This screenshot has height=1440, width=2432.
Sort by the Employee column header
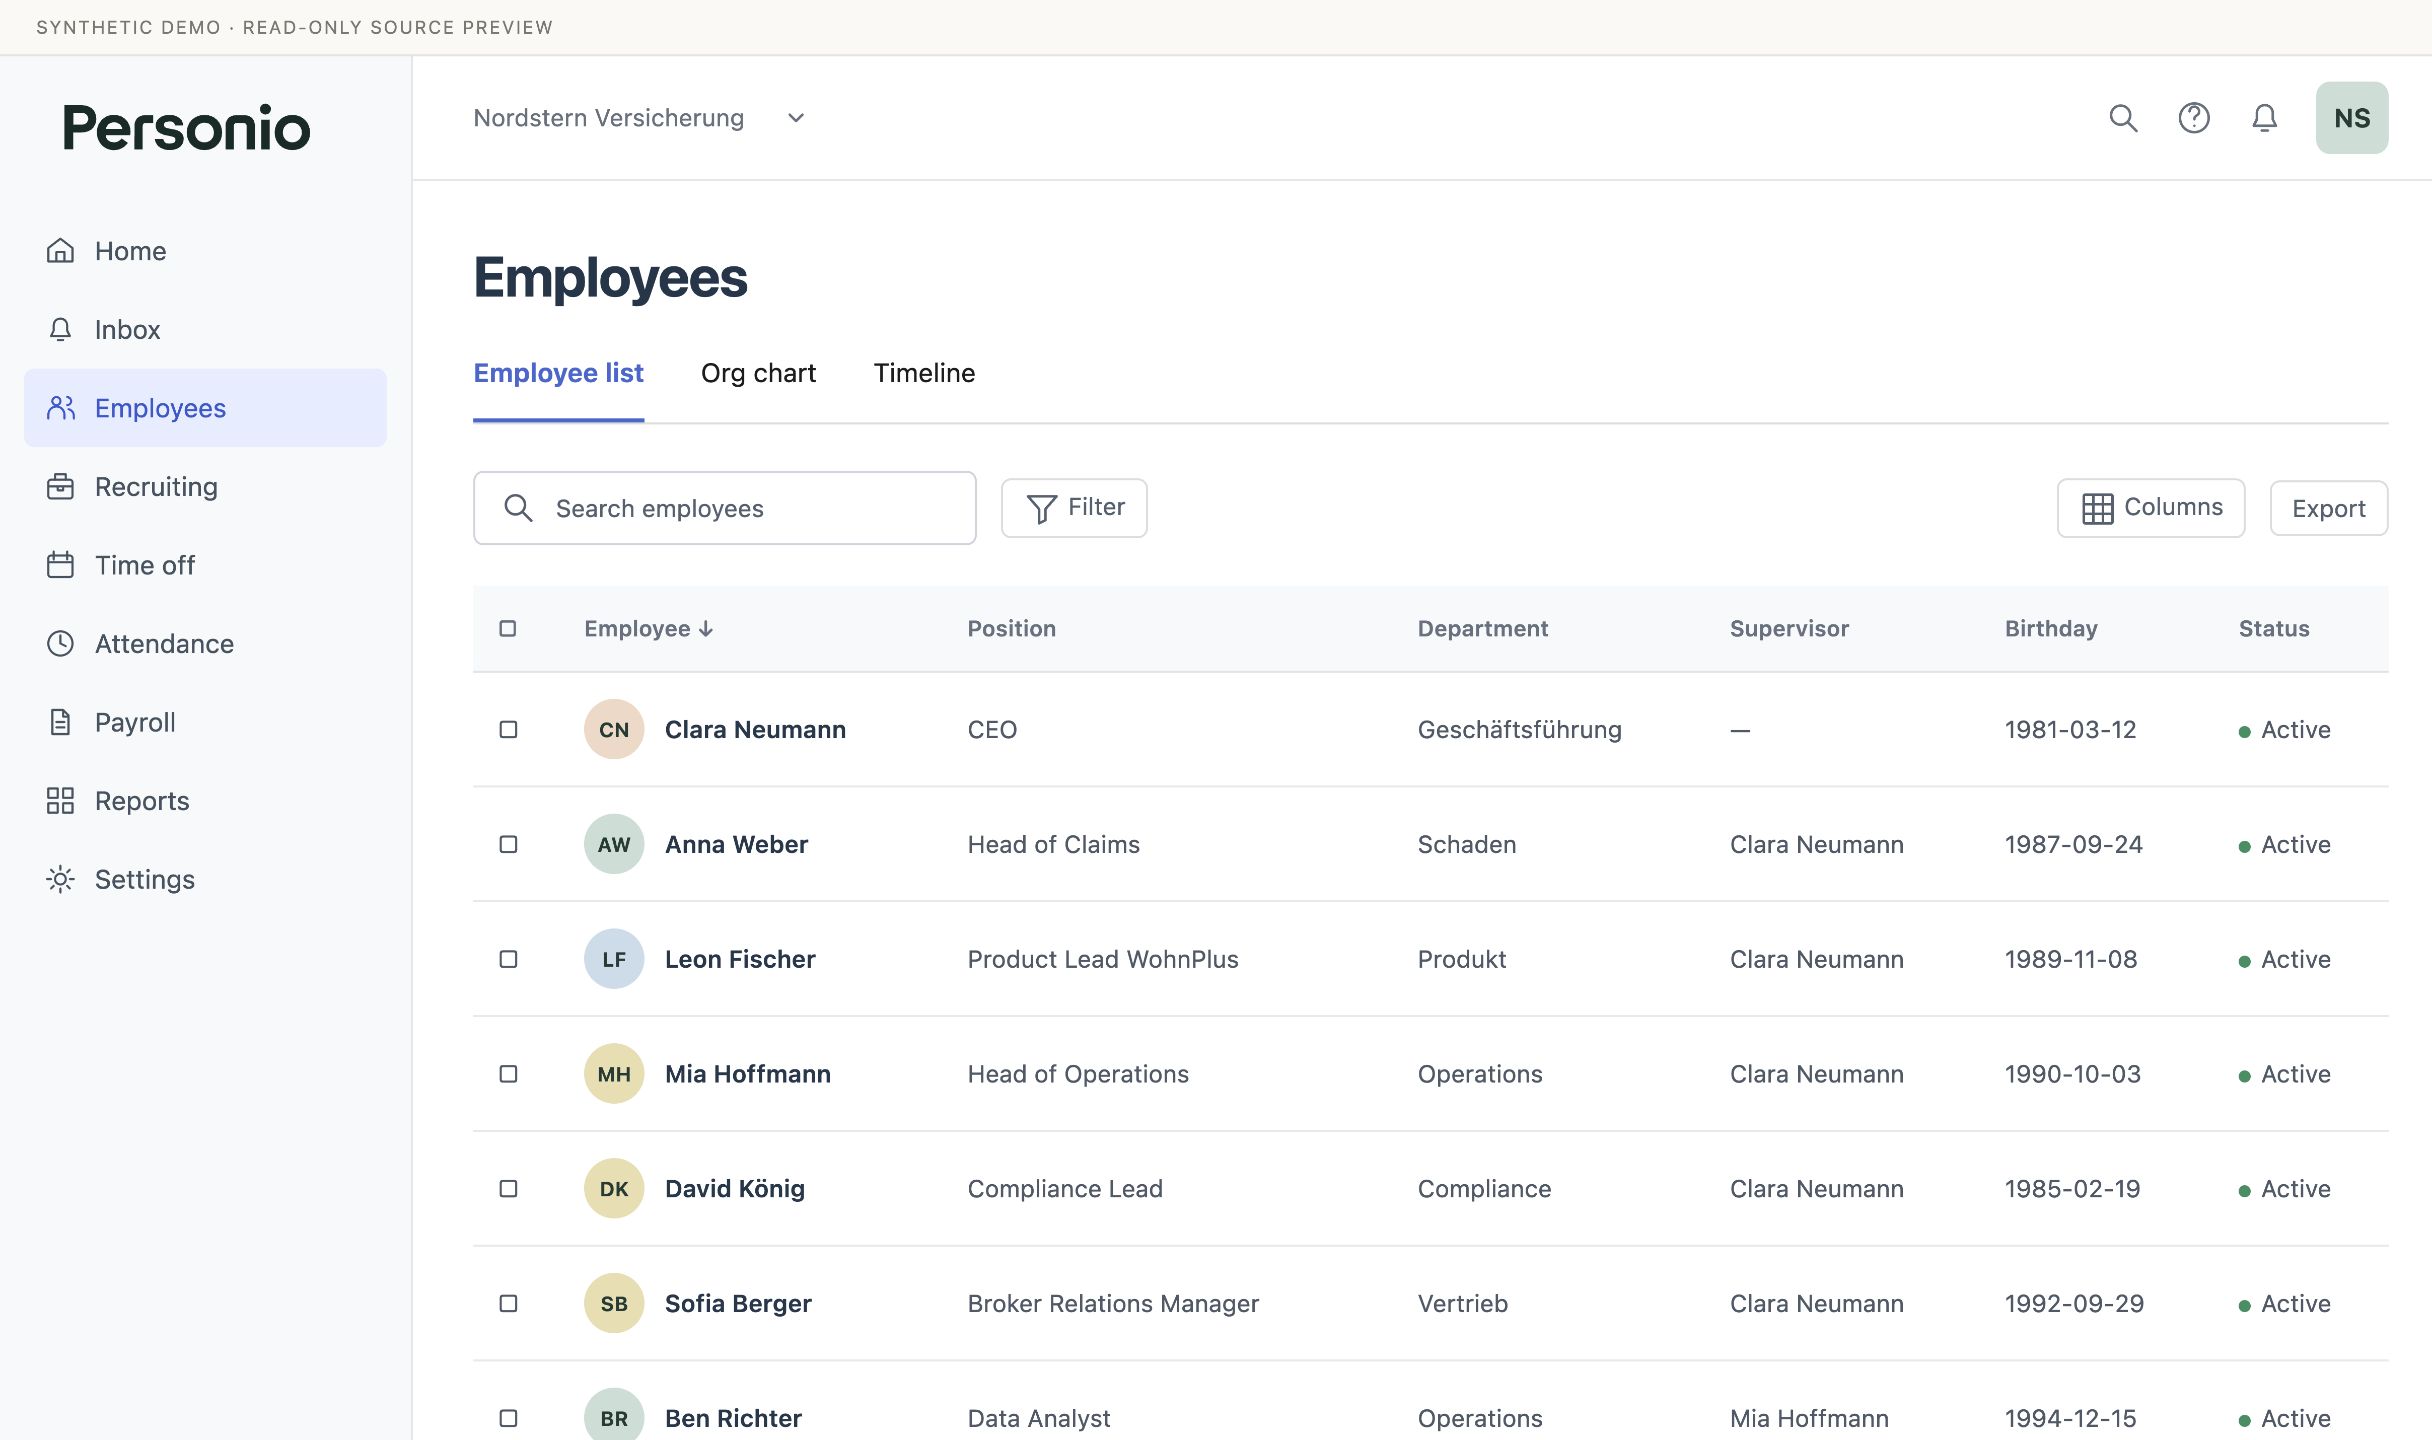click(x=648, y=628)
